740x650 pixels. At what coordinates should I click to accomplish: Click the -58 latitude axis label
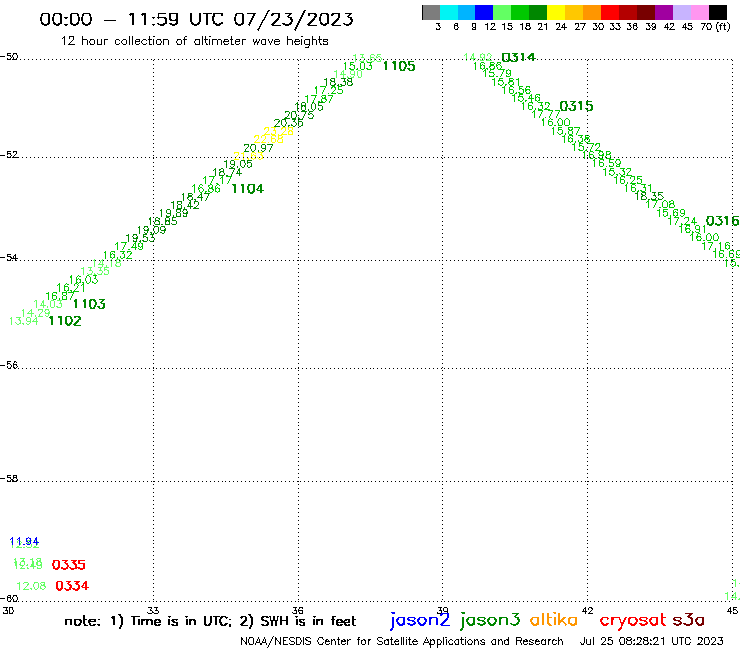9,479
